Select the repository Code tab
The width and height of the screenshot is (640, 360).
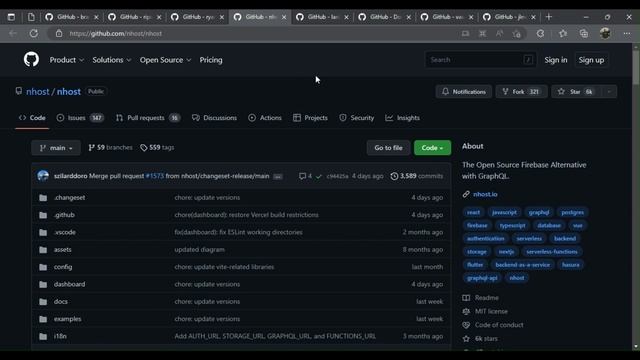click(32, 118)
